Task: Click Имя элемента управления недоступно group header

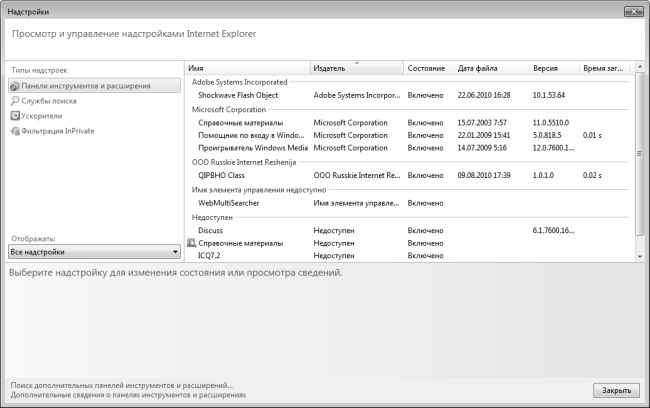Action: pyautogui.click(x=259, y=190)
